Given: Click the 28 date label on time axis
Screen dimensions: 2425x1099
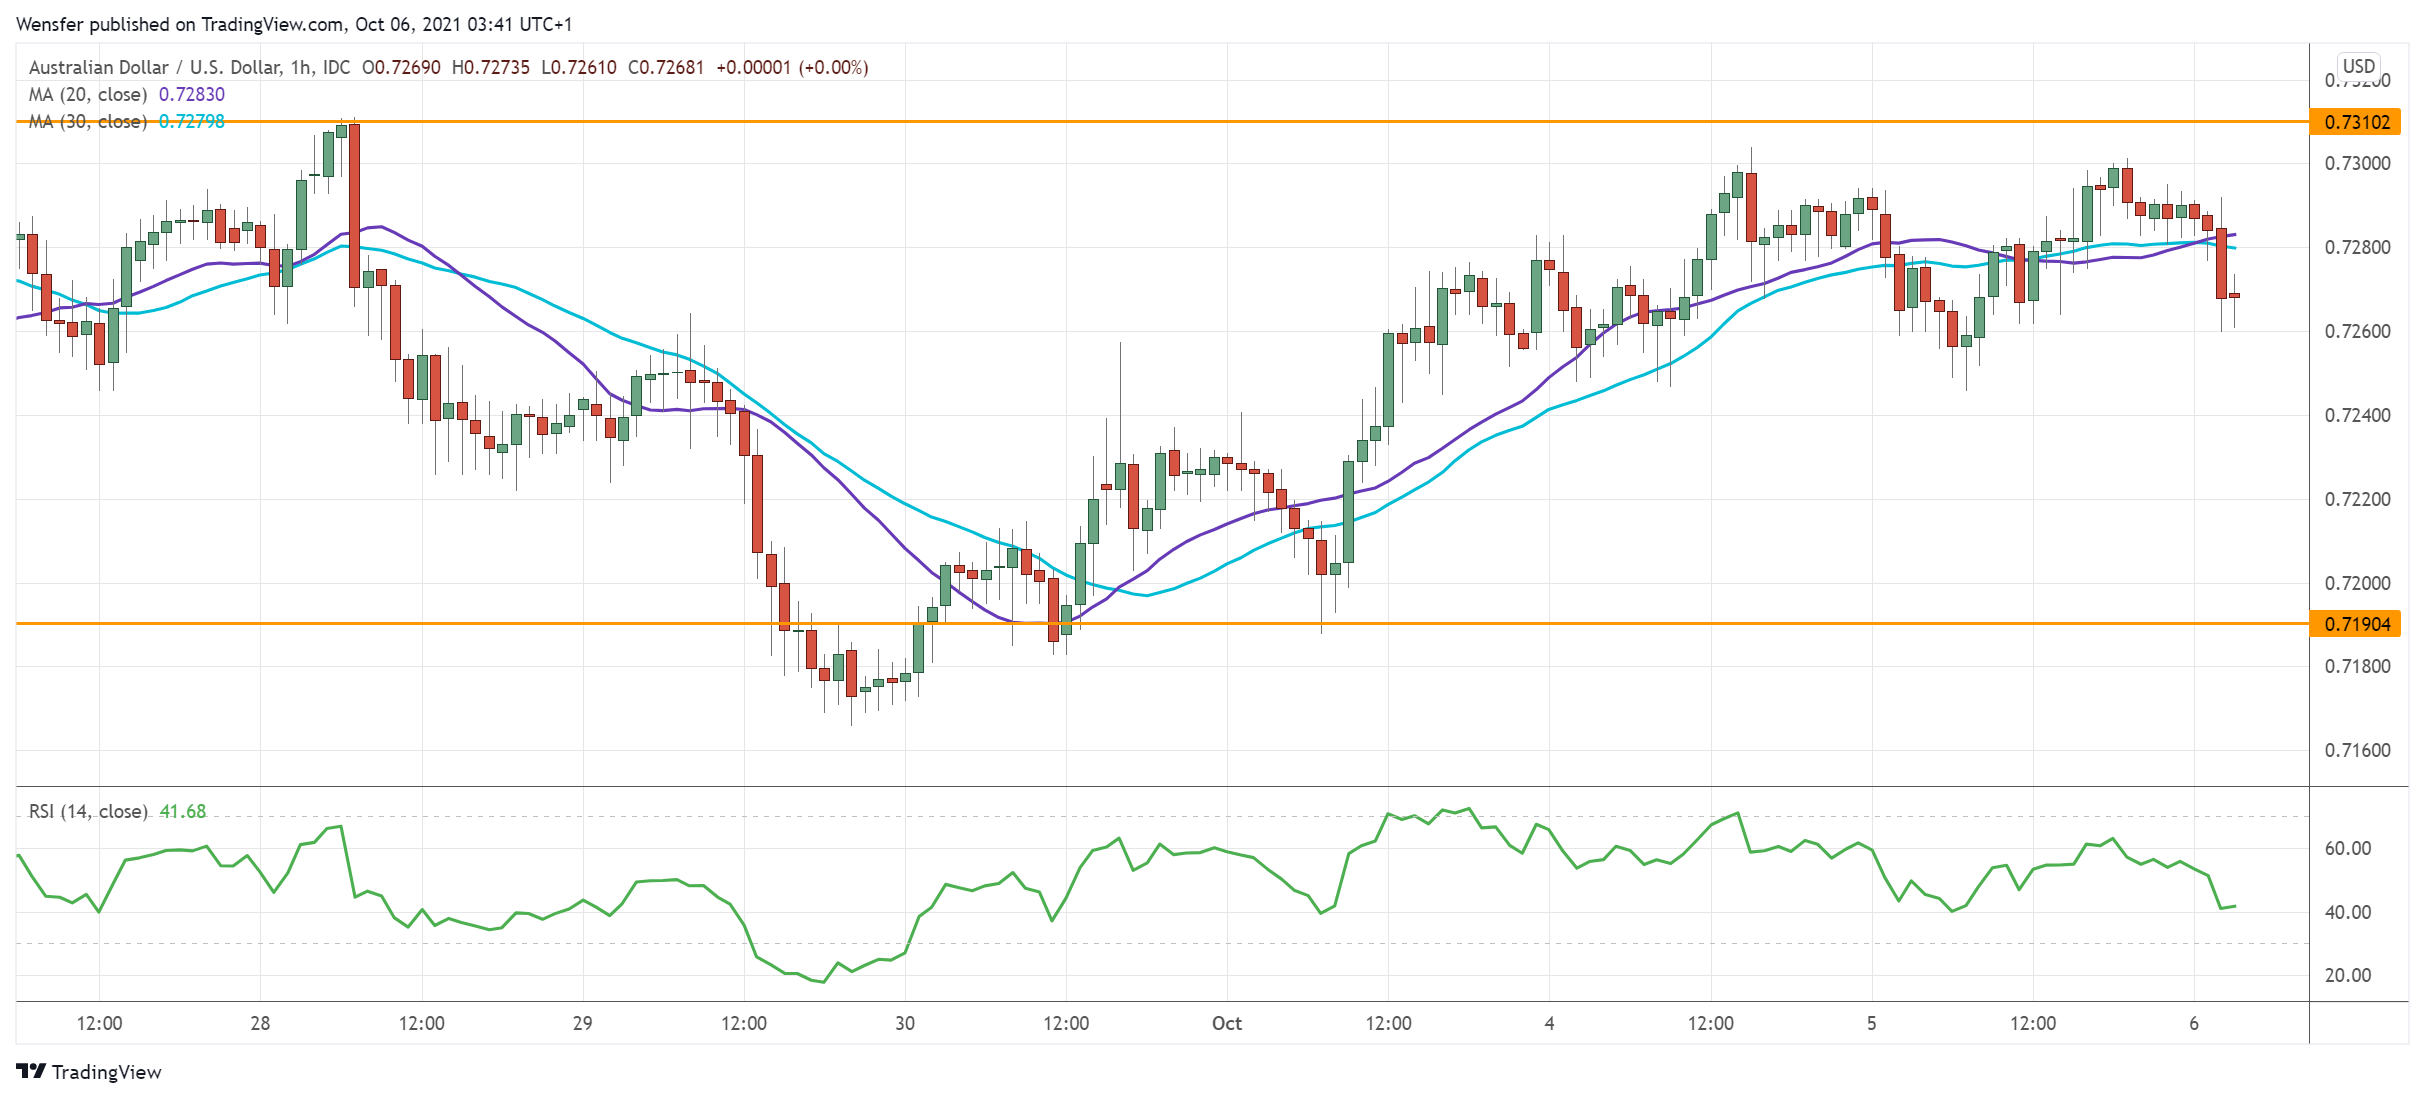Looking at the screenshot, I should tap(260, 1023).
